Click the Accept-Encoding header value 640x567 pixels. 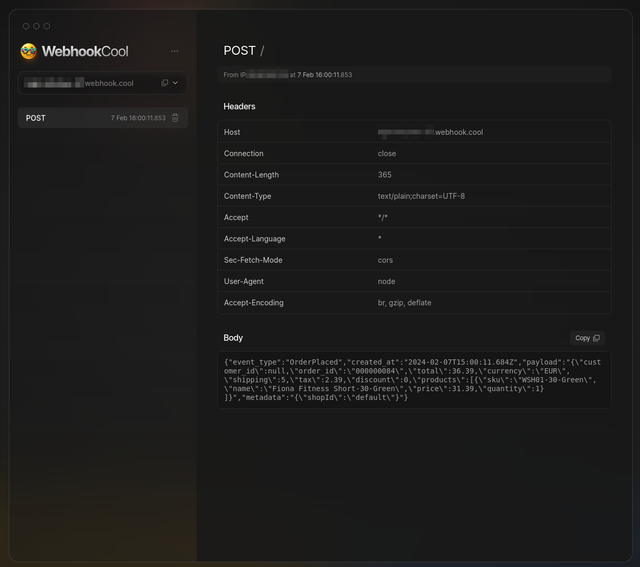[404, 302]
